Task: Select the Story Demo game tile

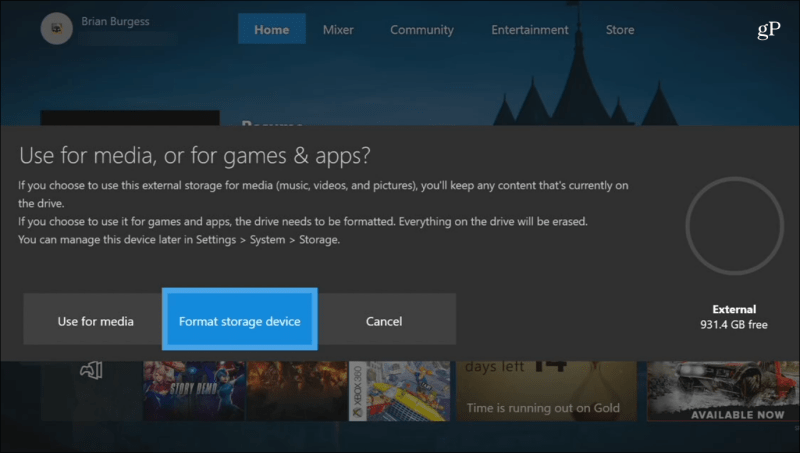Action: [x=194, y=391]
